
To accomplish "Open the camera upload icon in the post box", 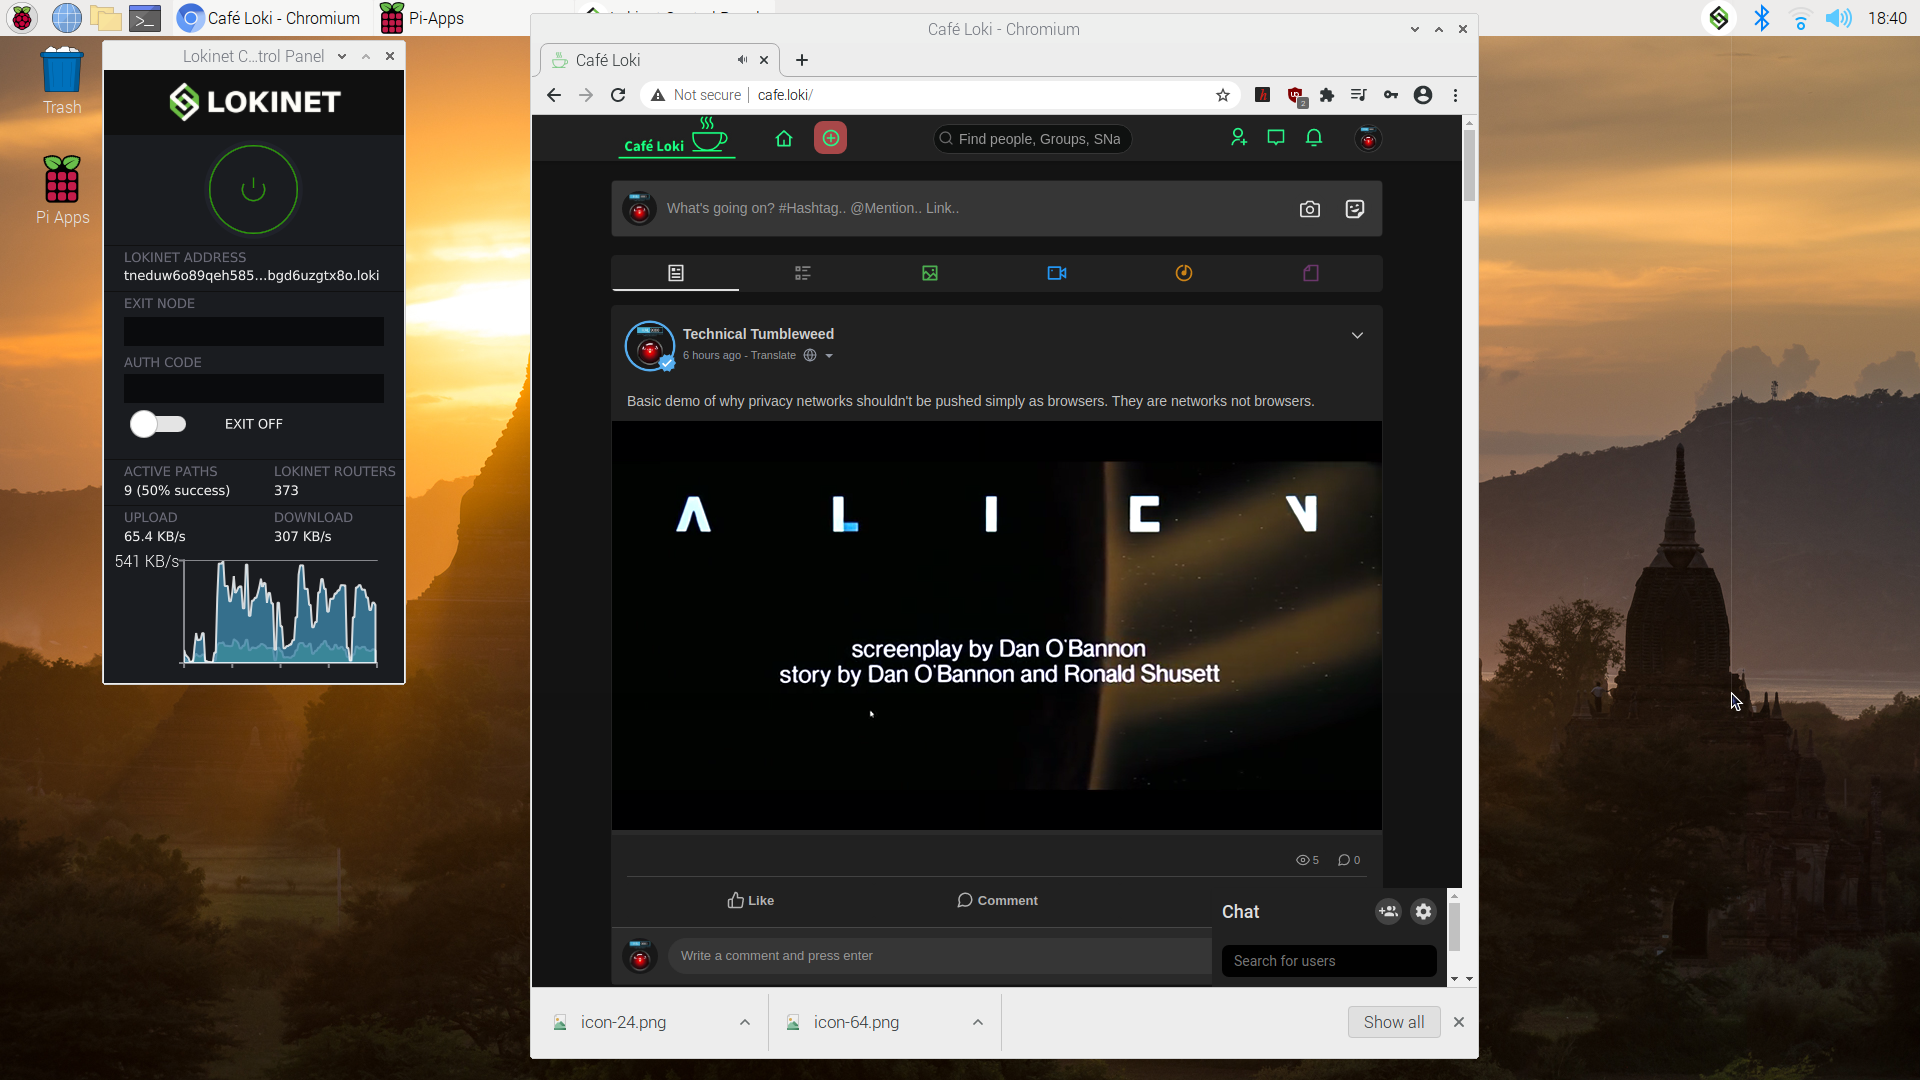I will click(x=1310, y=209).
